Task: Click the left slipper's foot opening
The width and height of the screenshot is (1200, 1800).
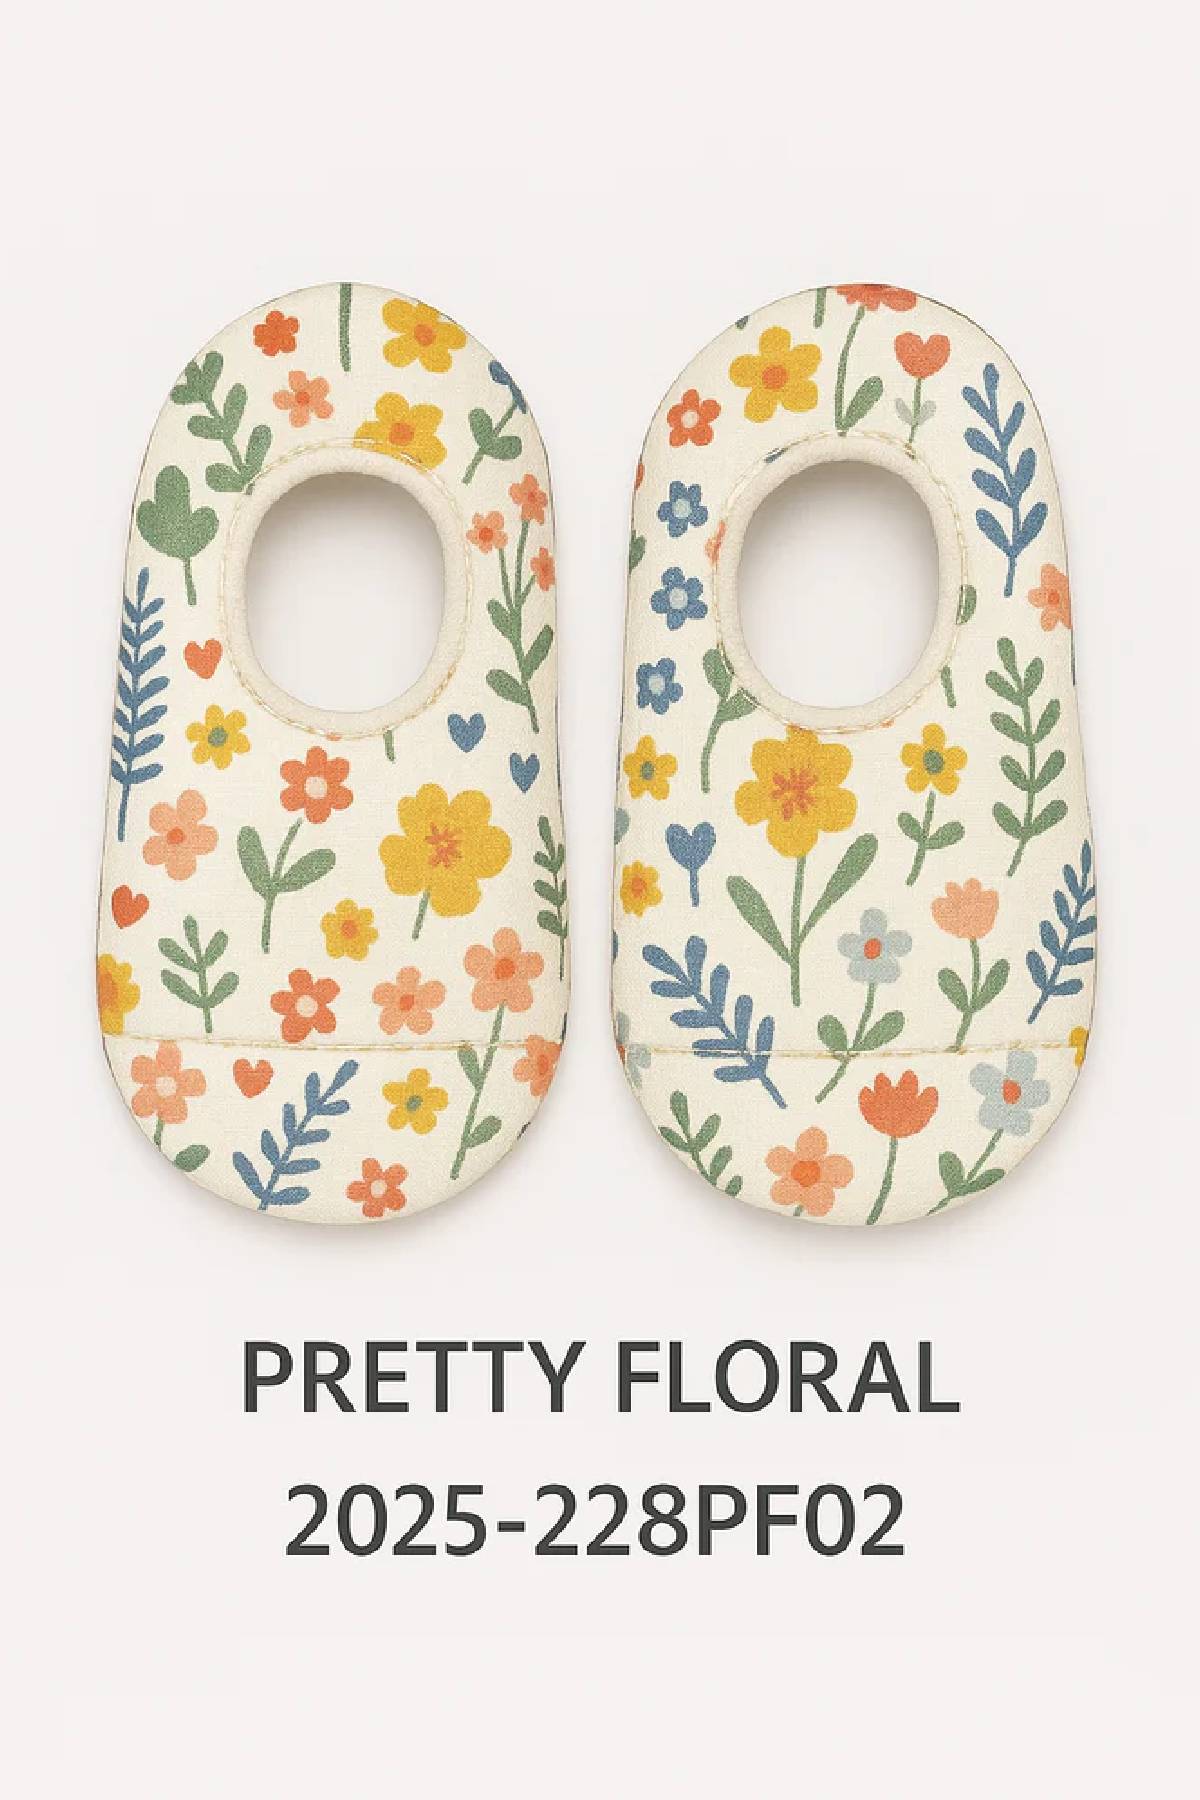Action: pos(350,583)
